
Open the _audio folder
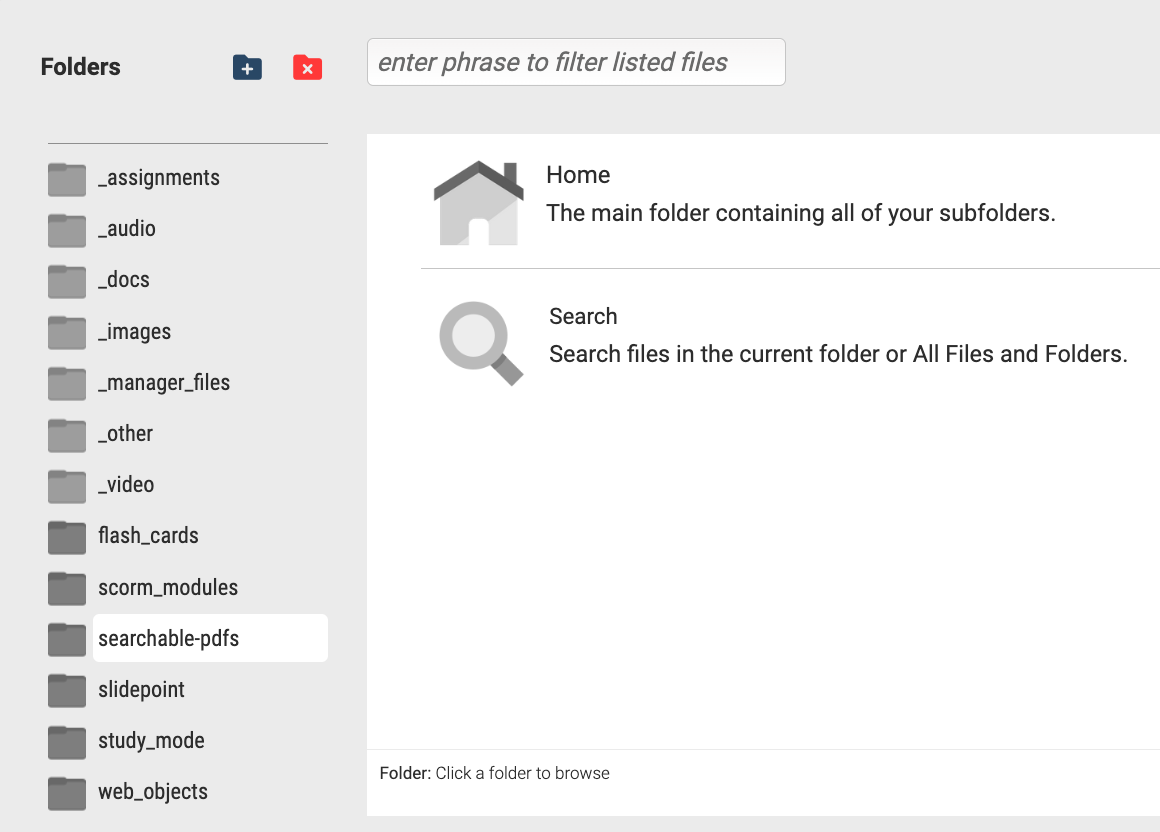(127, 229)
